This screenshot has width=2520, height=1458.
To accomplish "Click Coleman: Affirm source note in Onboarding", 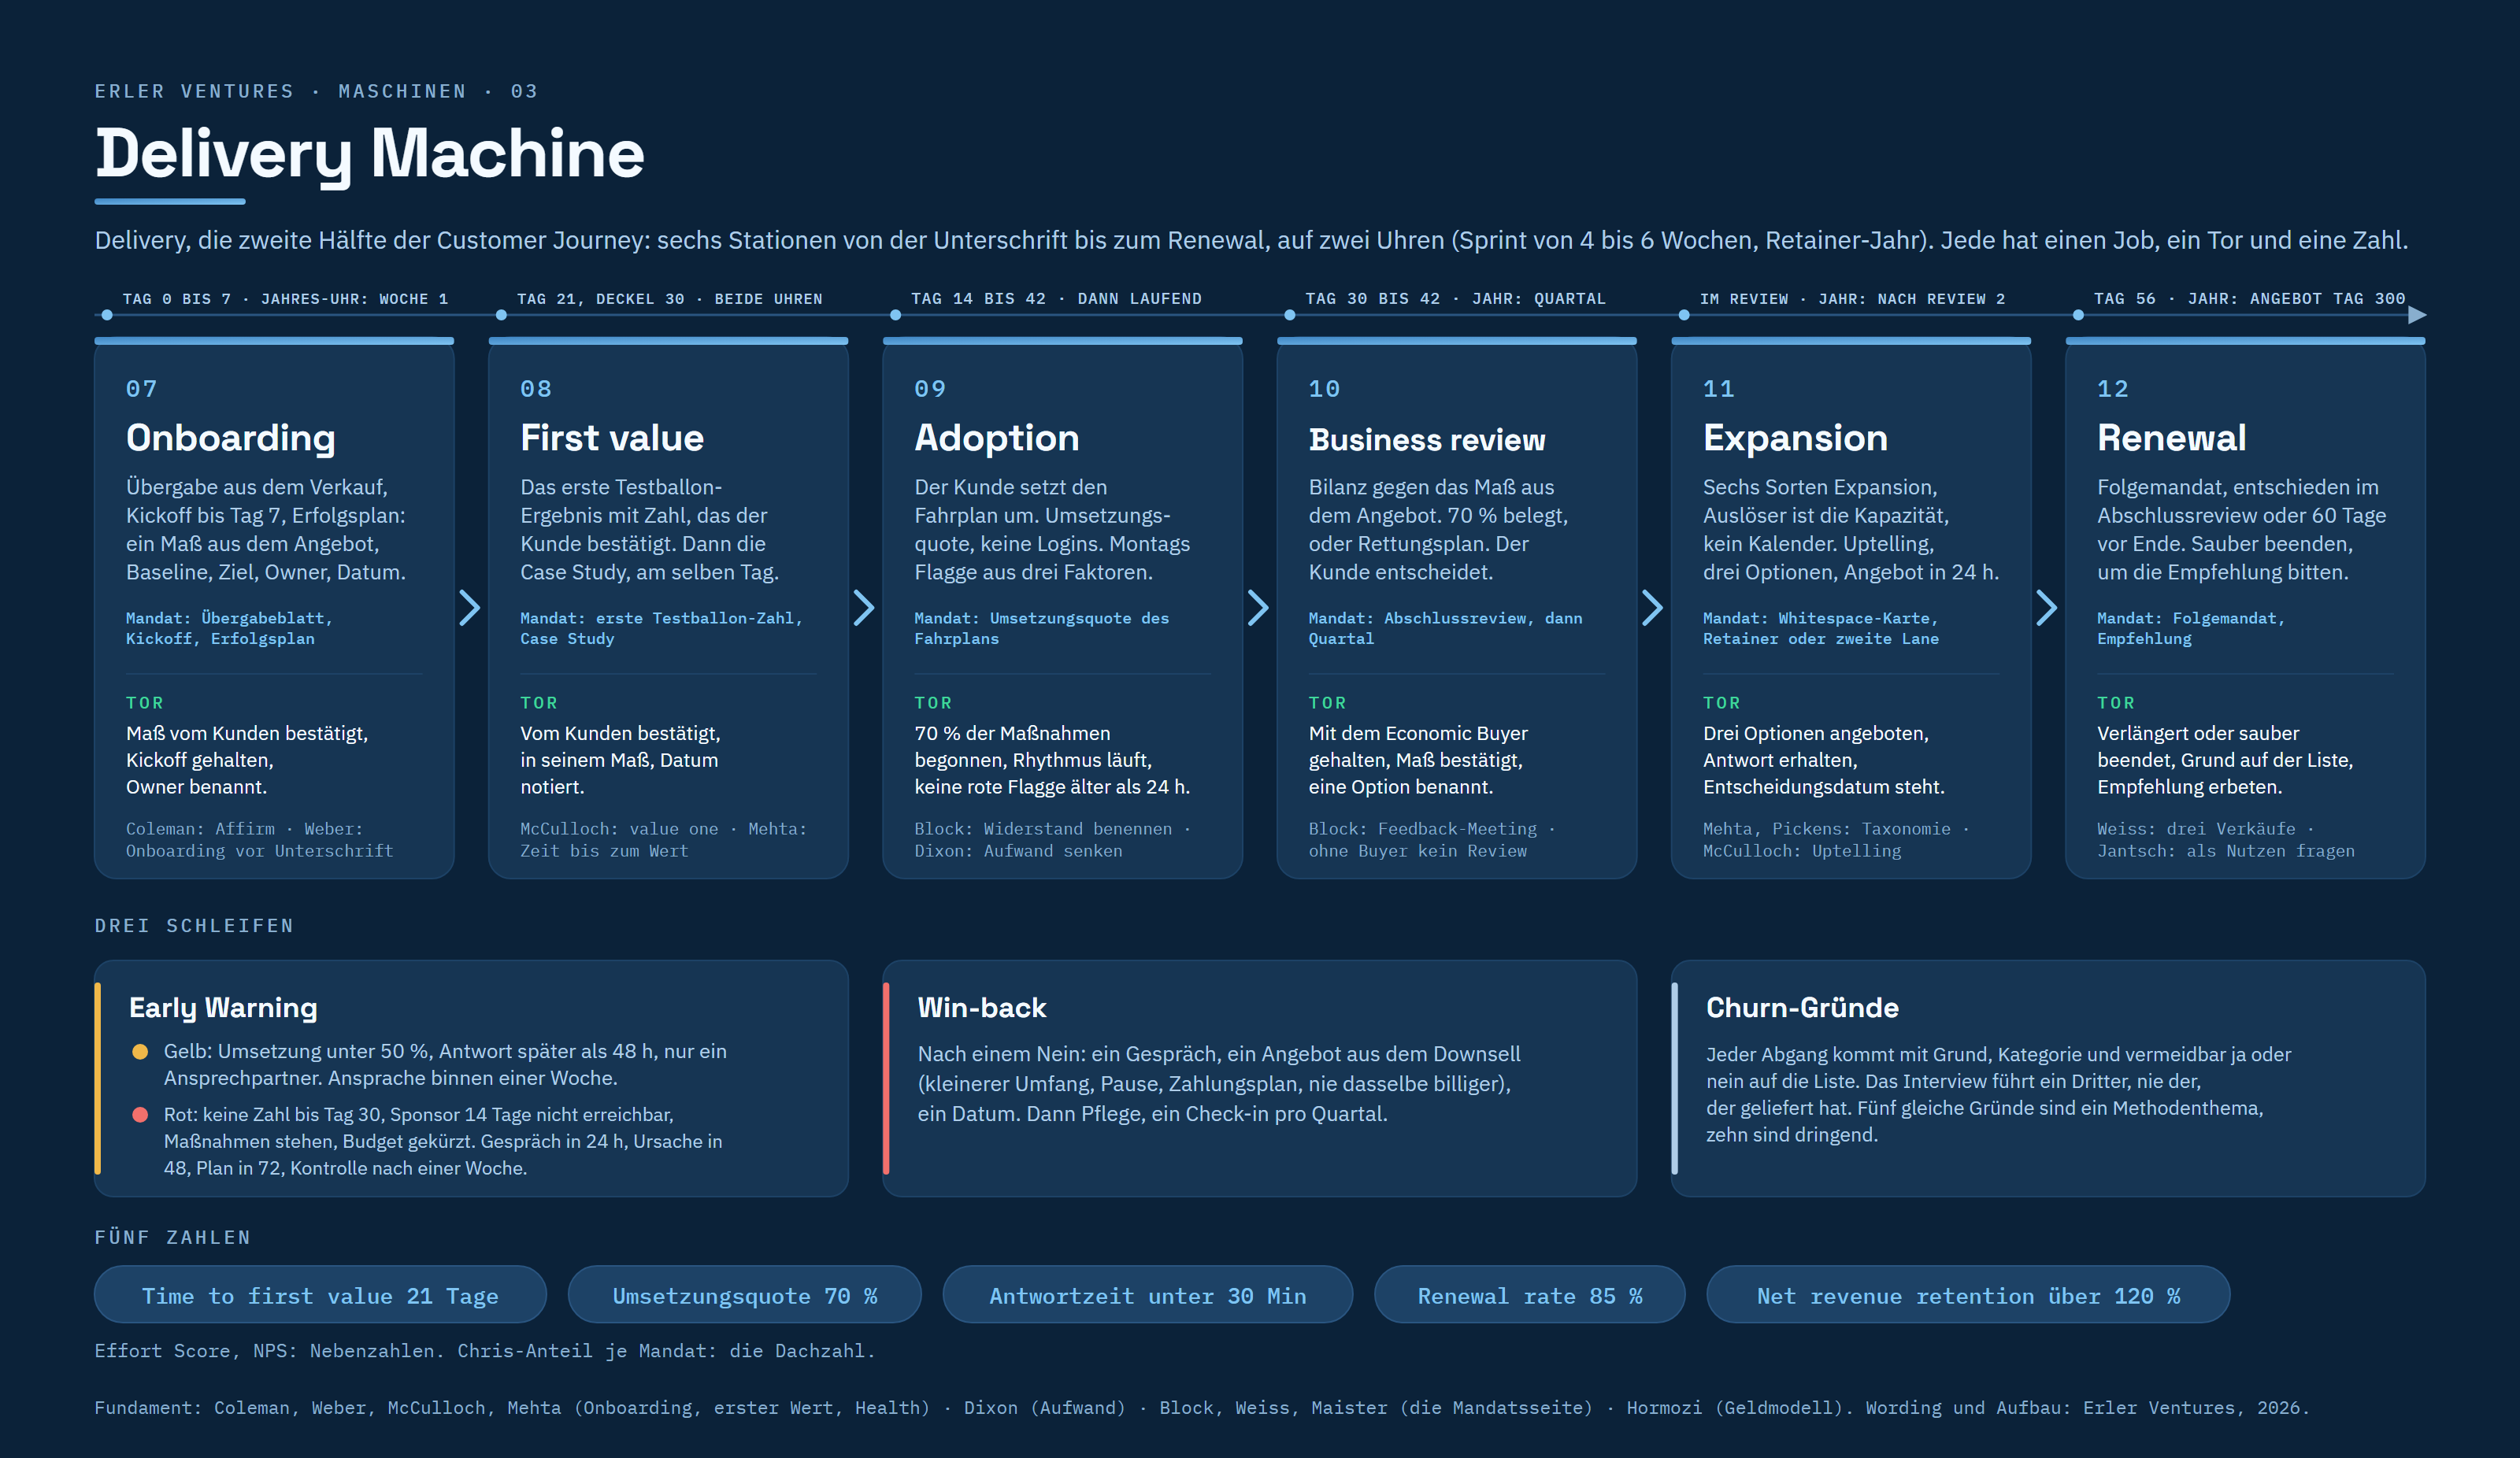I will tap(260, 839).
